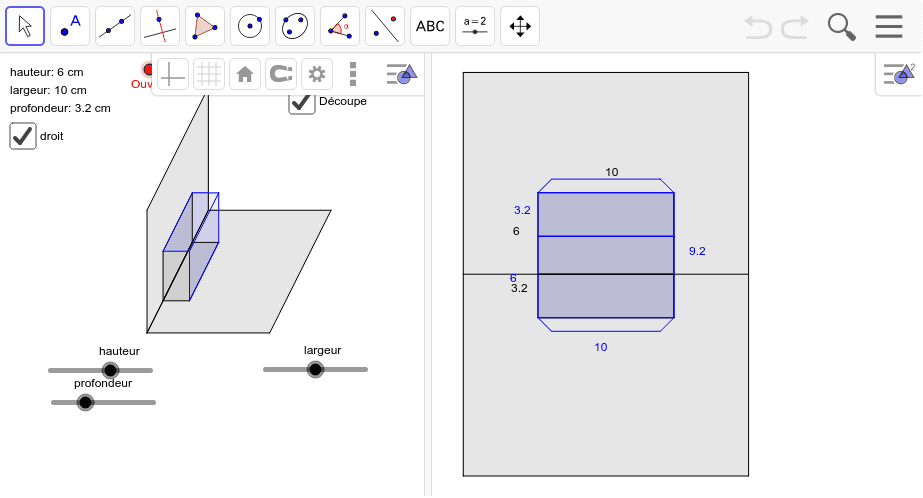Screen dimensions: 923x498
Task: Select the Circle with center tool
Action: [250, 26]
